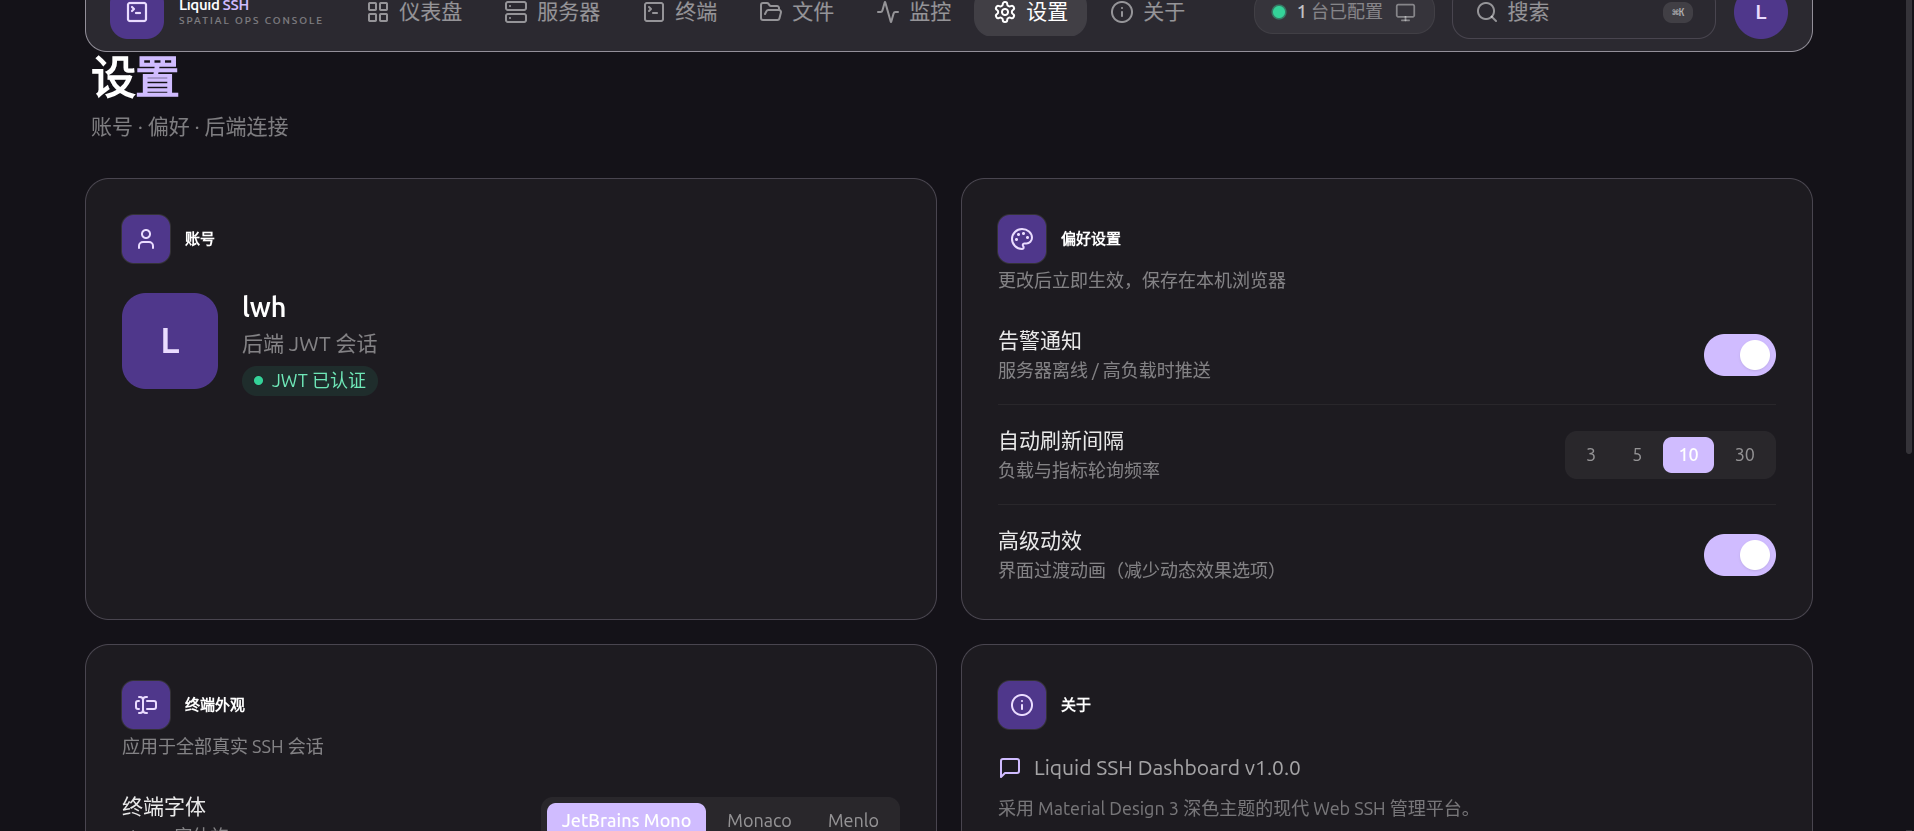Click the 界面过渡动画 description text
The image size is (1914, 831).
(1137, 571)
